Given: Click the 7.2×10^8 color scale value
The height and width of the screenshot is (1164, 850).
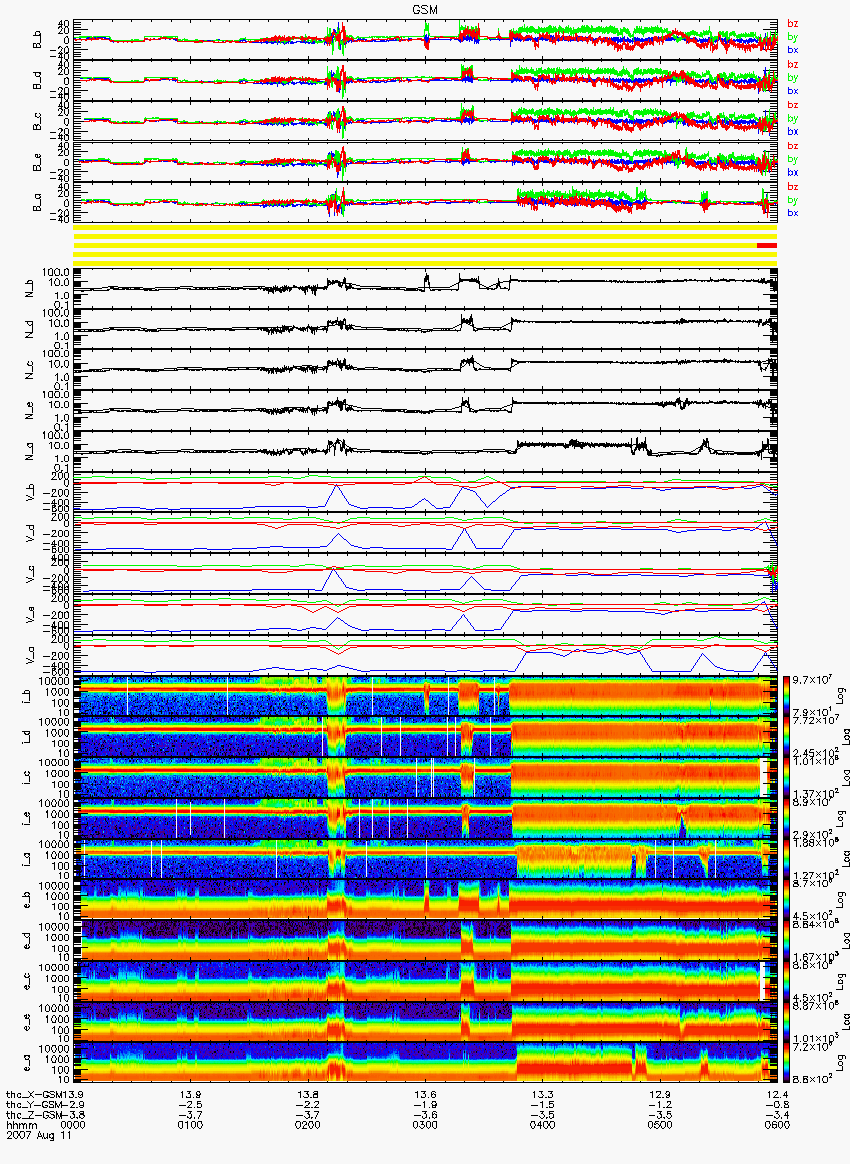Looking at the screenshot, I should 811,1047.
